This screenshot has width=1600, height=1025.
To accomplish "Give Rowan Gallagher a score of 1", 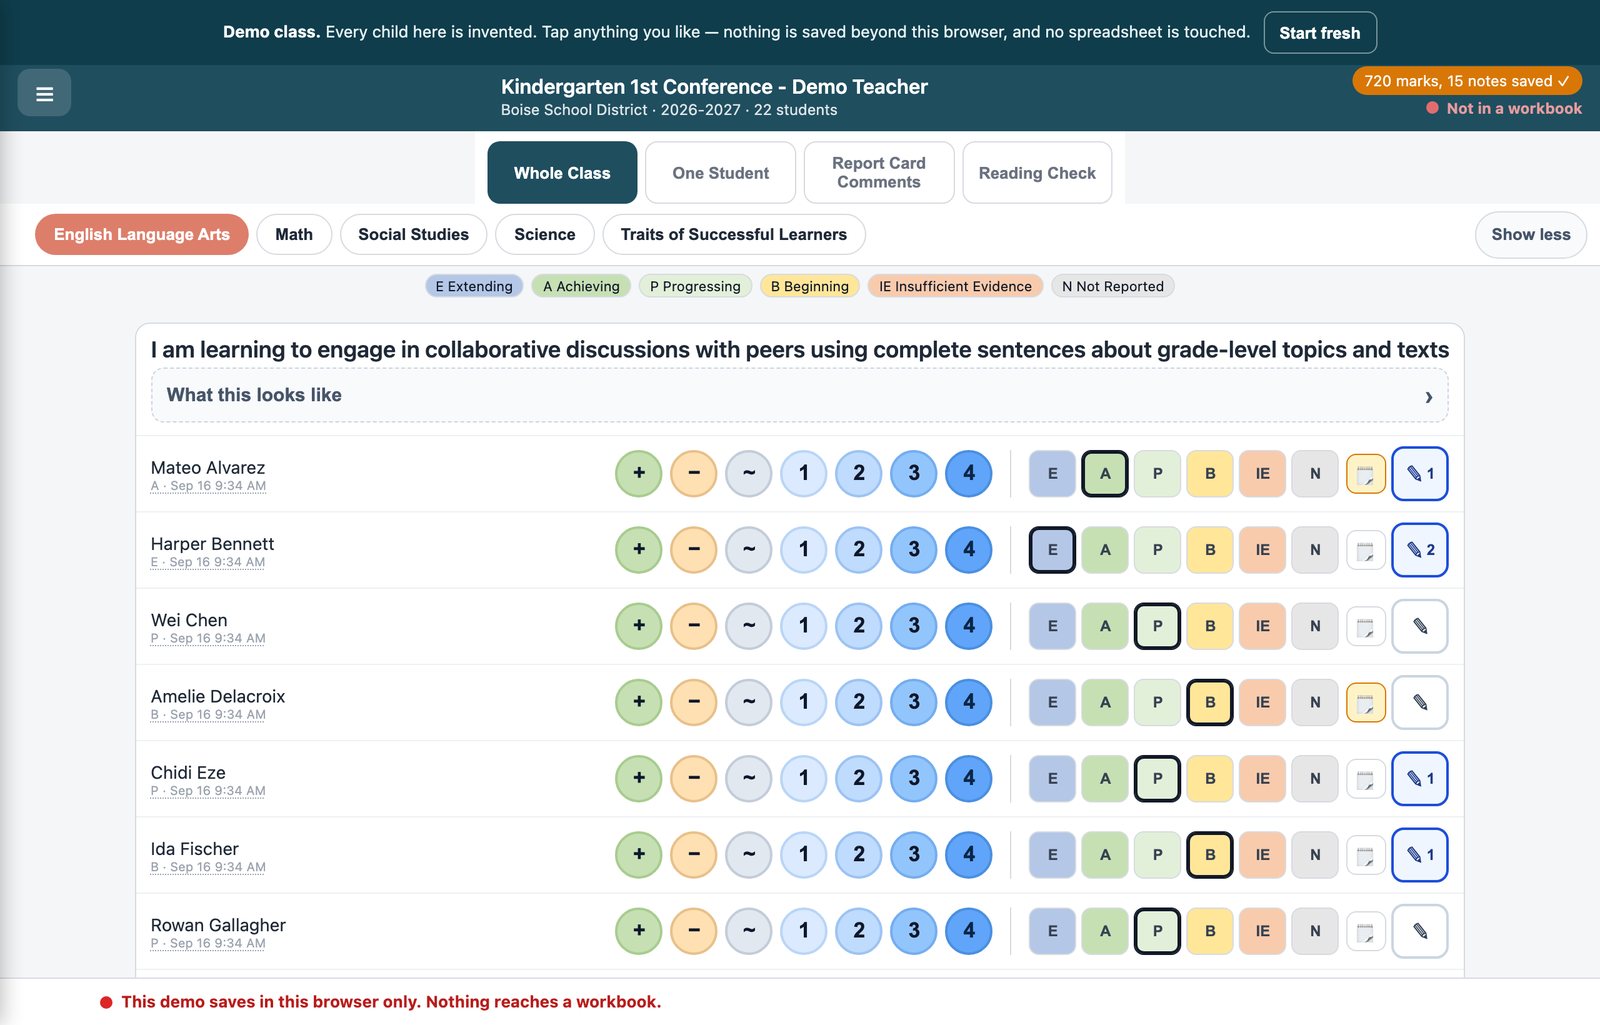I will pyautogui.click(x=804, y=931).
